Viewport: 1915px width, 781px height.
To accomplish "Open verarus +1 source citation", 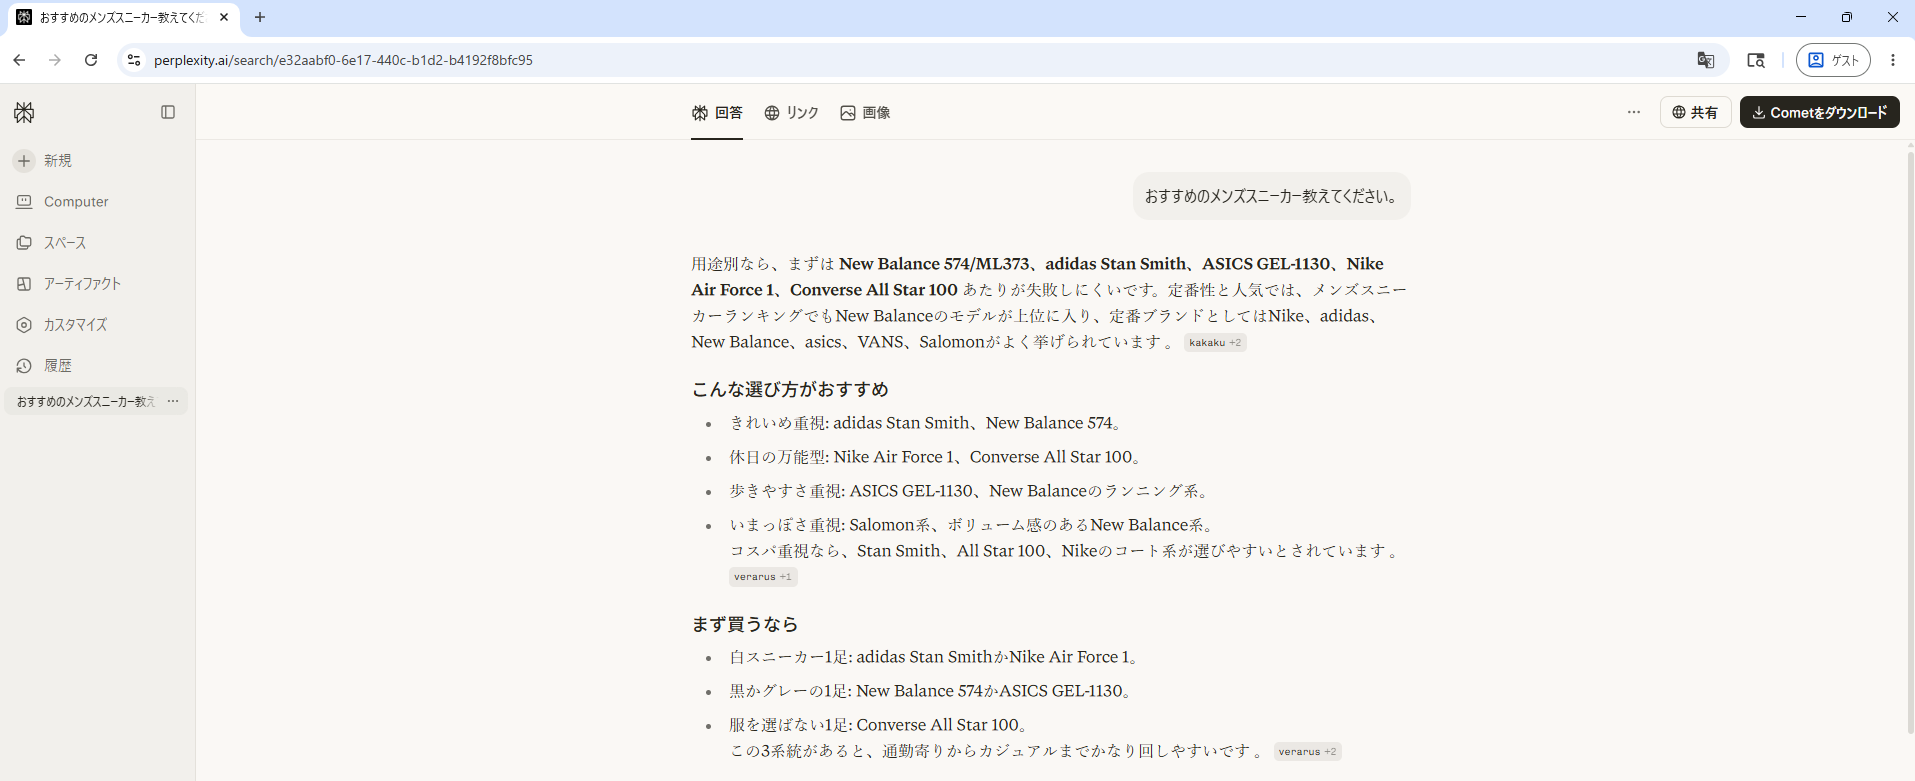I will 763,576.
